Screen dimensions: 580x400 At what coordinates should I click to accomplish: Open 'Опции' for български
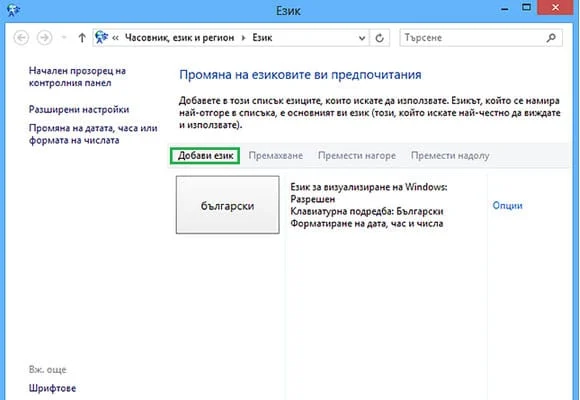pyautogui.click(x=507, y=205)
